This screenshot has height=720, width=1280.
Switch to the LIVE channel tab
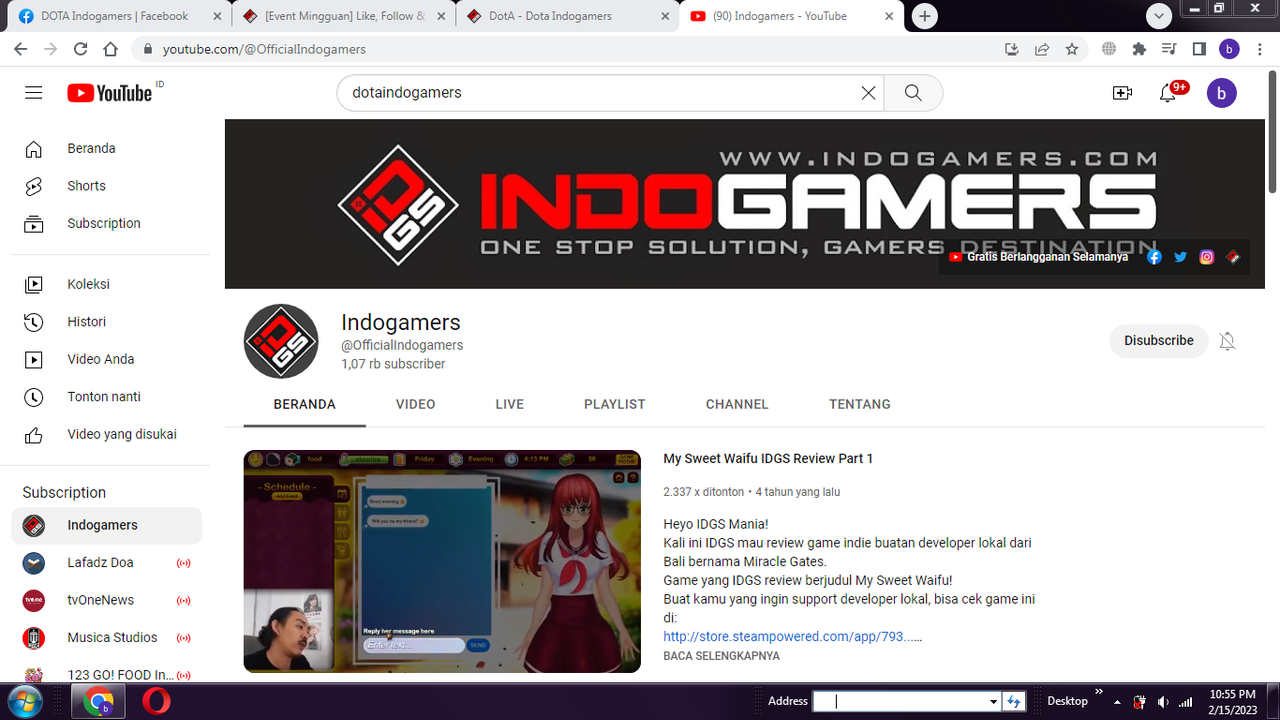click(510, 405)
